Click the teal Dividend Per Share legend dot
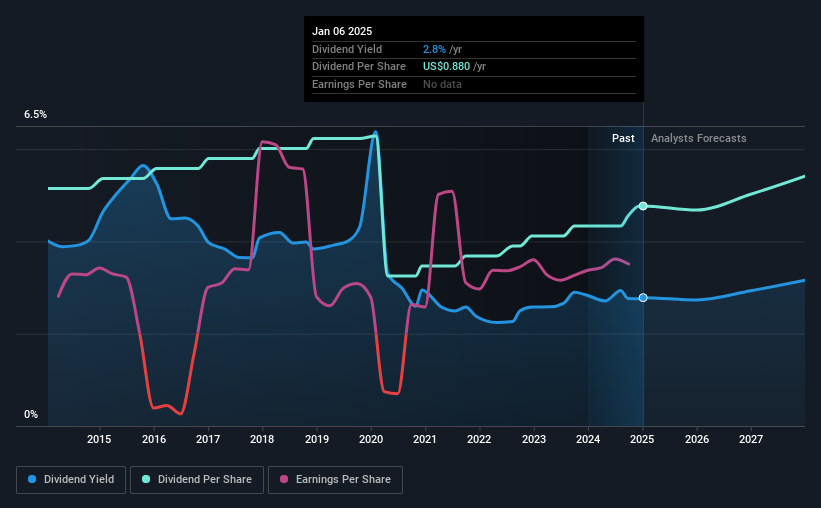821x508 pixels. pos(146,479)
